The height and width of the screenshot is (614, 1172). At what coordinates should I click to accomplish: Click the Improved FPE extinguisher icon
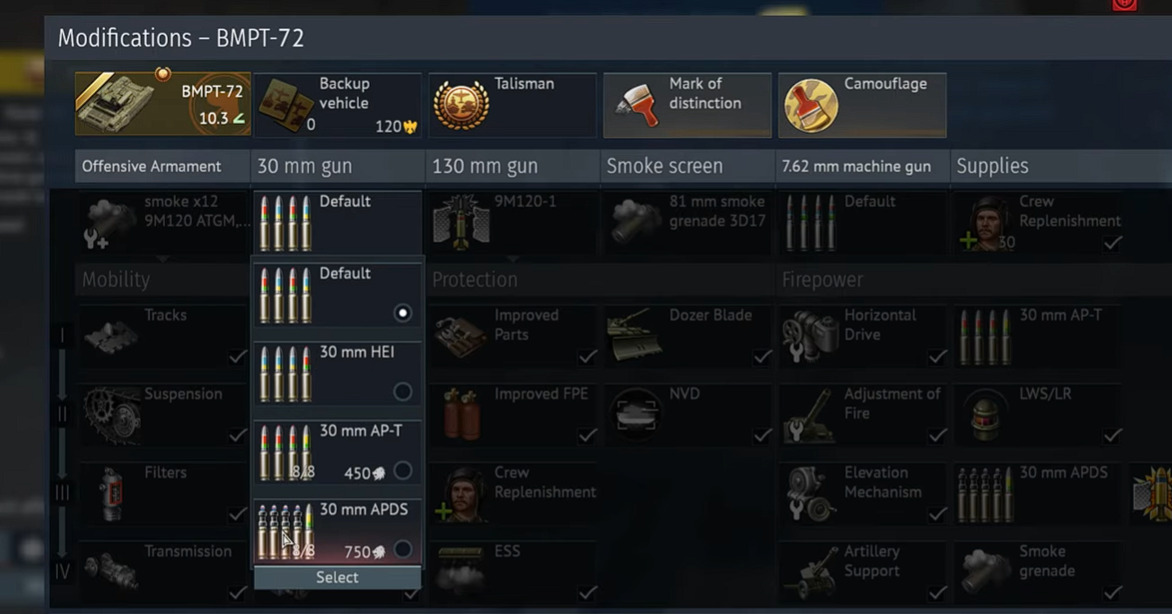click(461, 414)
